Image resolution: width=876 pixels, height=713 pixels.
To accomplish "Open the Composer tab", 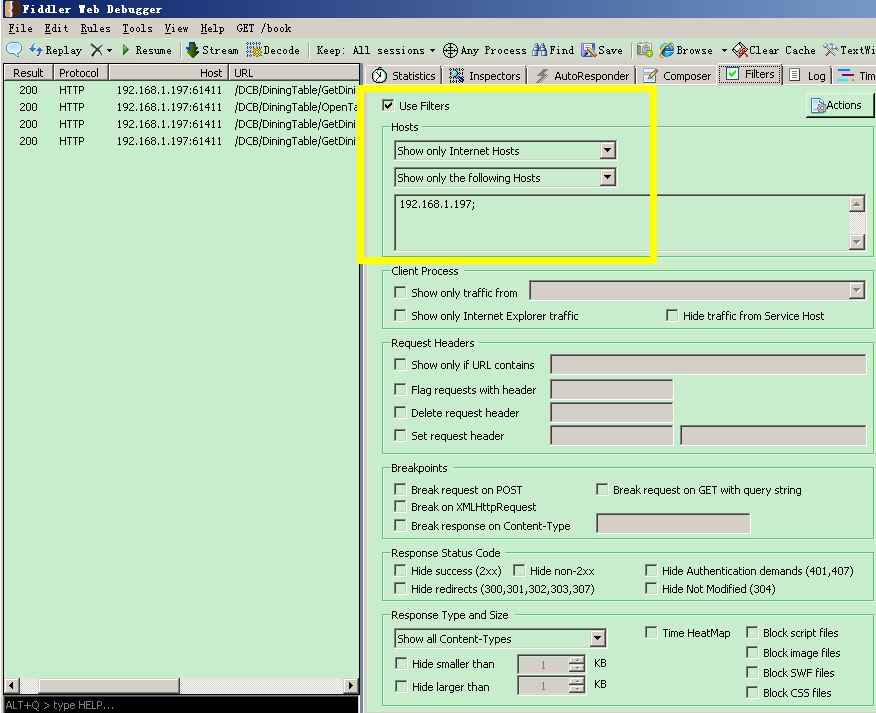I will 677,75.
